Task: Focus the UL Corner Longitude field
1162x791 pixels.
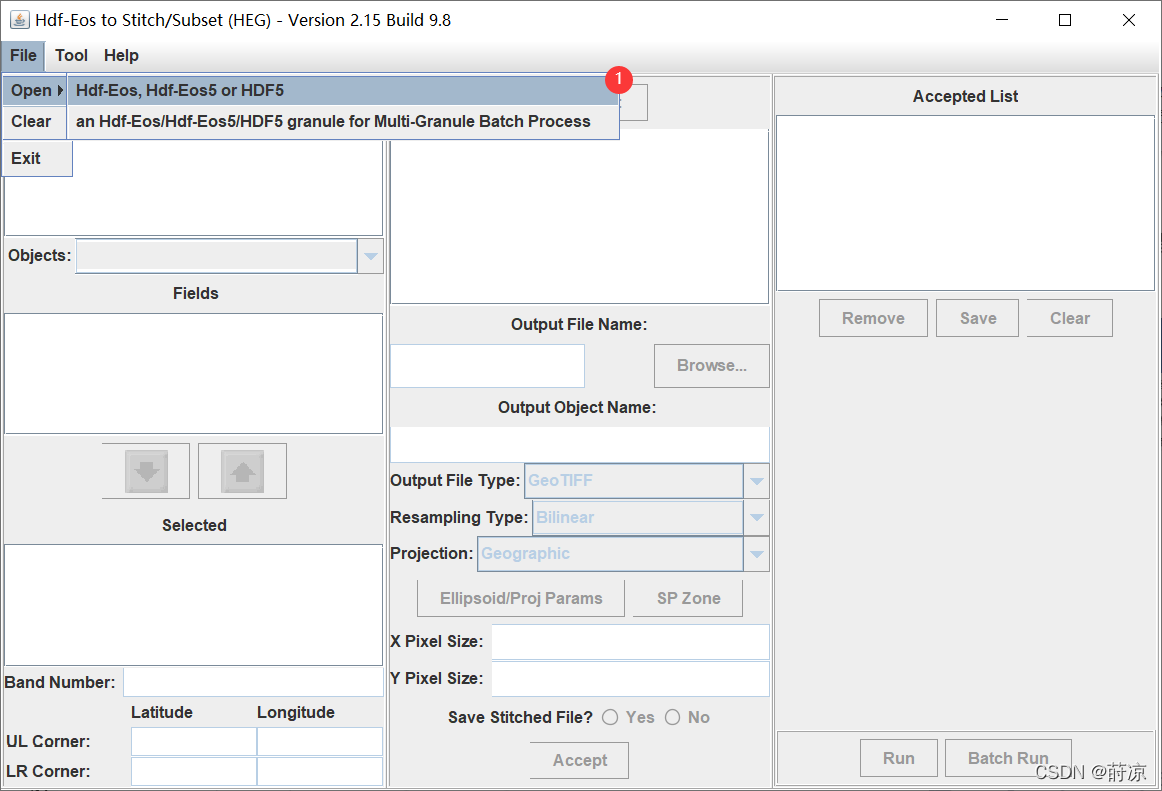Action: point(320,741)
